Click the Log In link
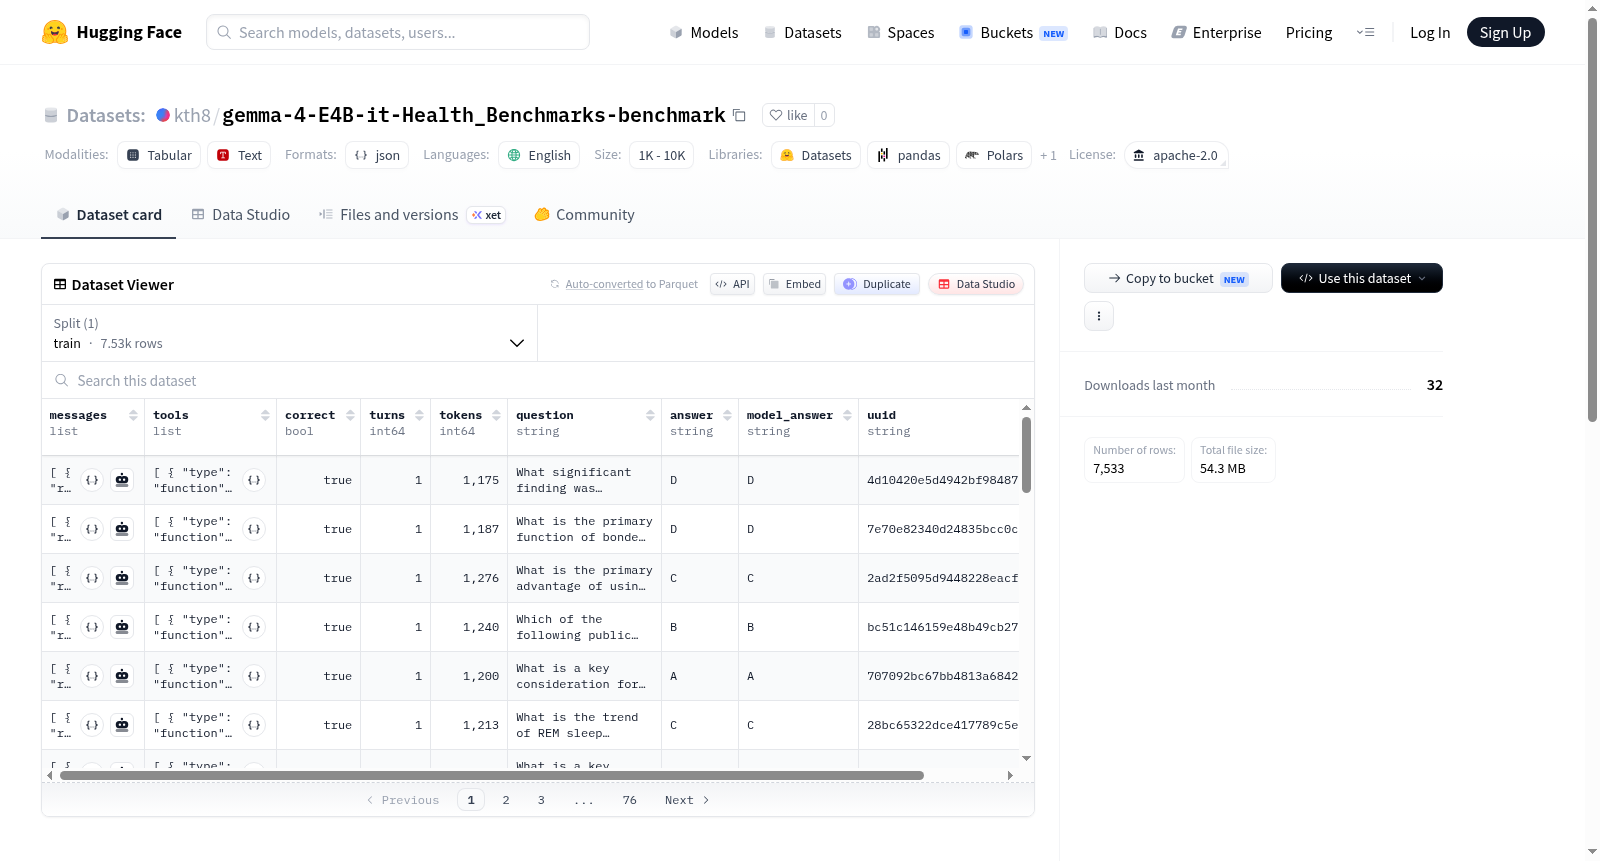The width and height of the screenshot is (1600, 861). 1430,32
